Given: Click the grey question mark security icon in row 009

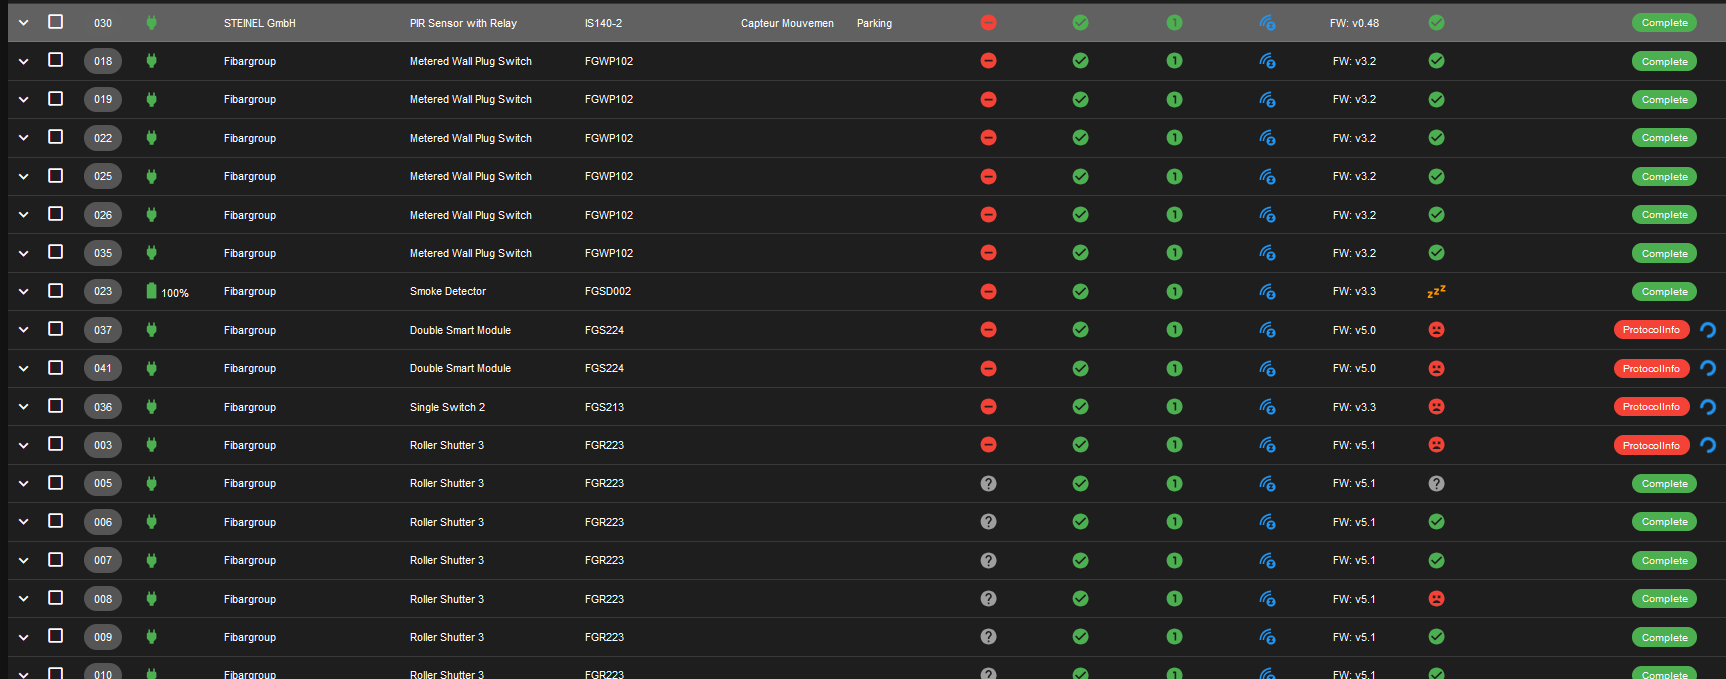Looking at the screenshot, I should 988,636.
